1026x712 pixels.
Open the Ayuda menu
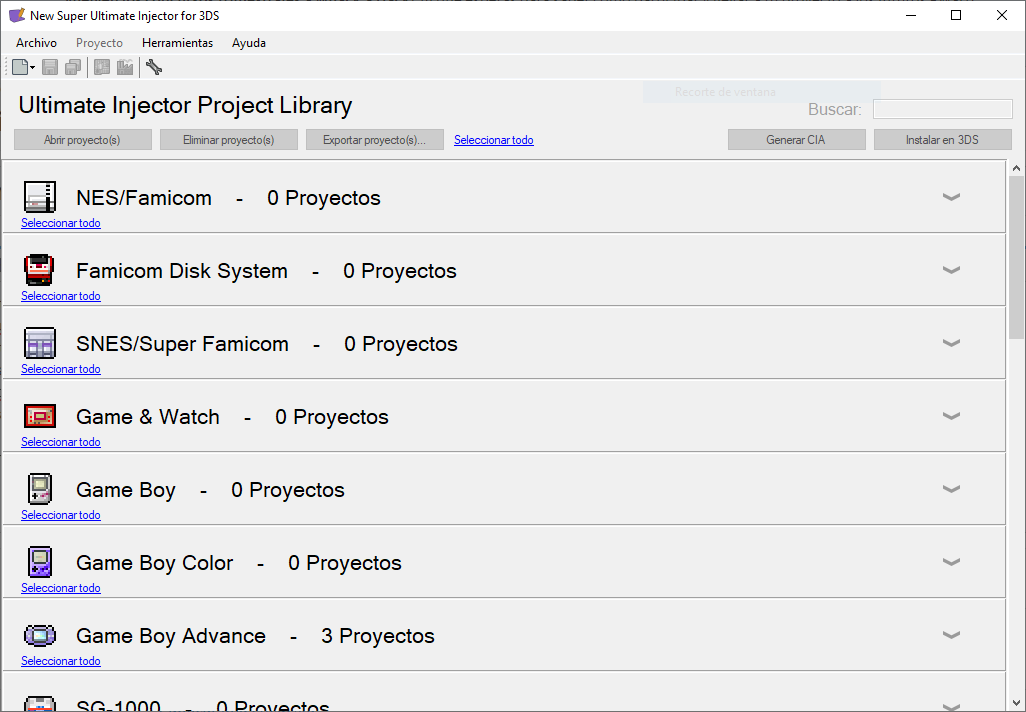tap(248, 43)
